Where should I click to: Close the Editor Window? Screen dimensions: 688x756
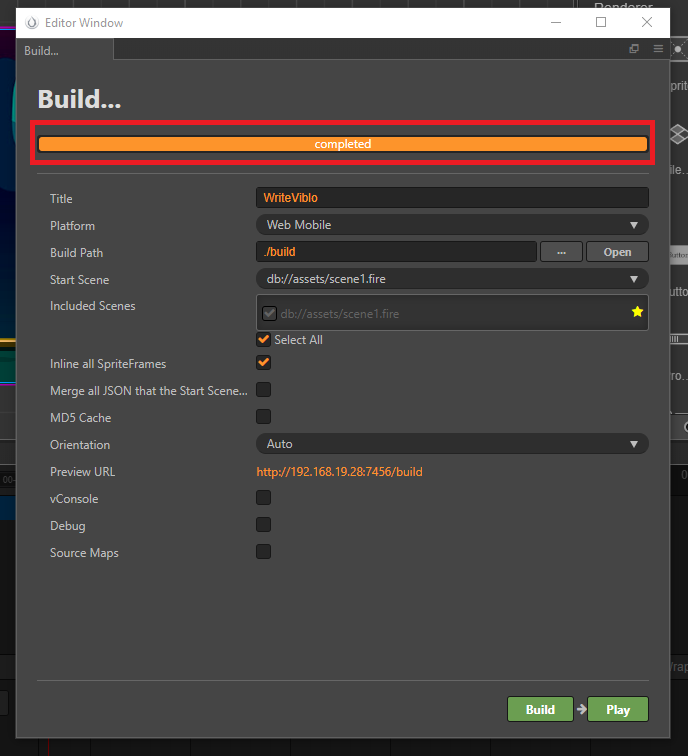[x=647, y=22]
